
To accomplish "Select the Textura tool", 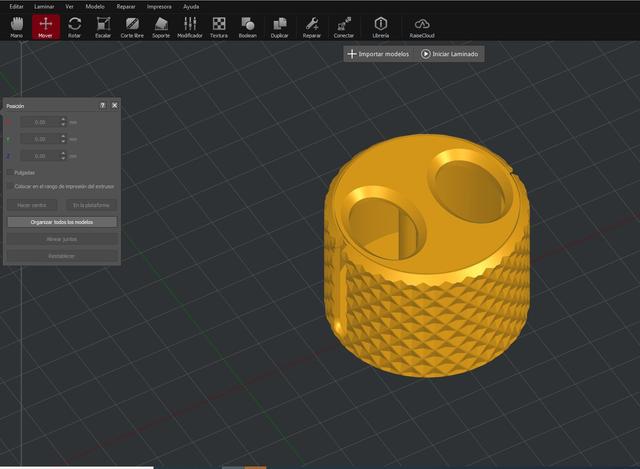I will click(x=219, y=27).
